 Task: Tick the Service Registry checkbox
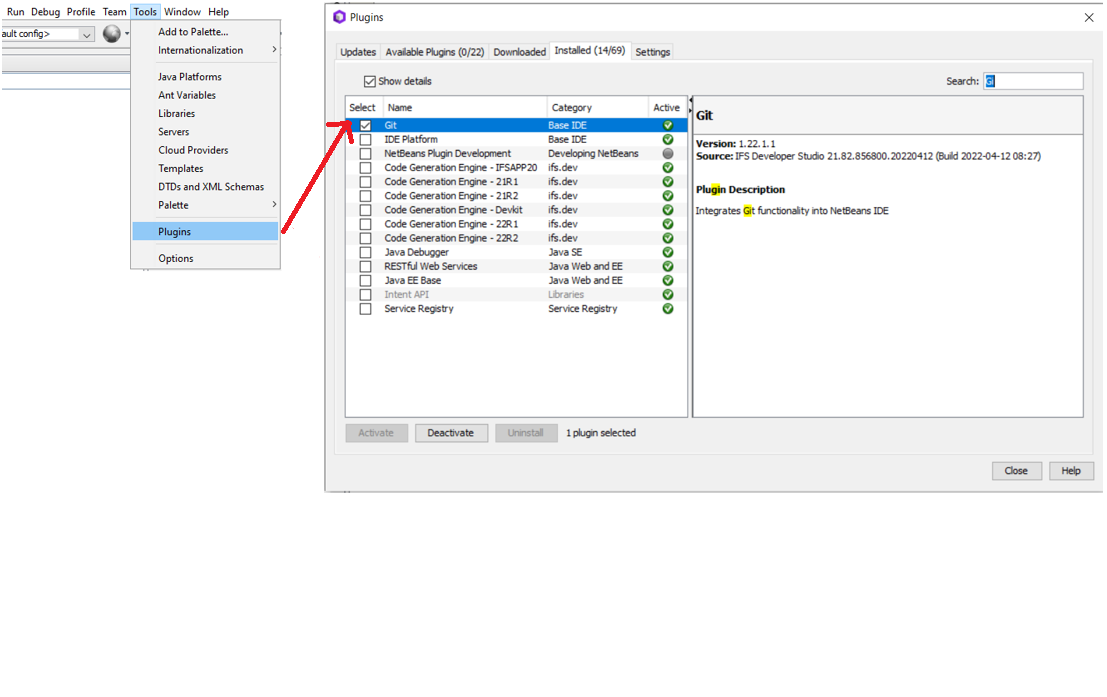(x=365, y=309)
